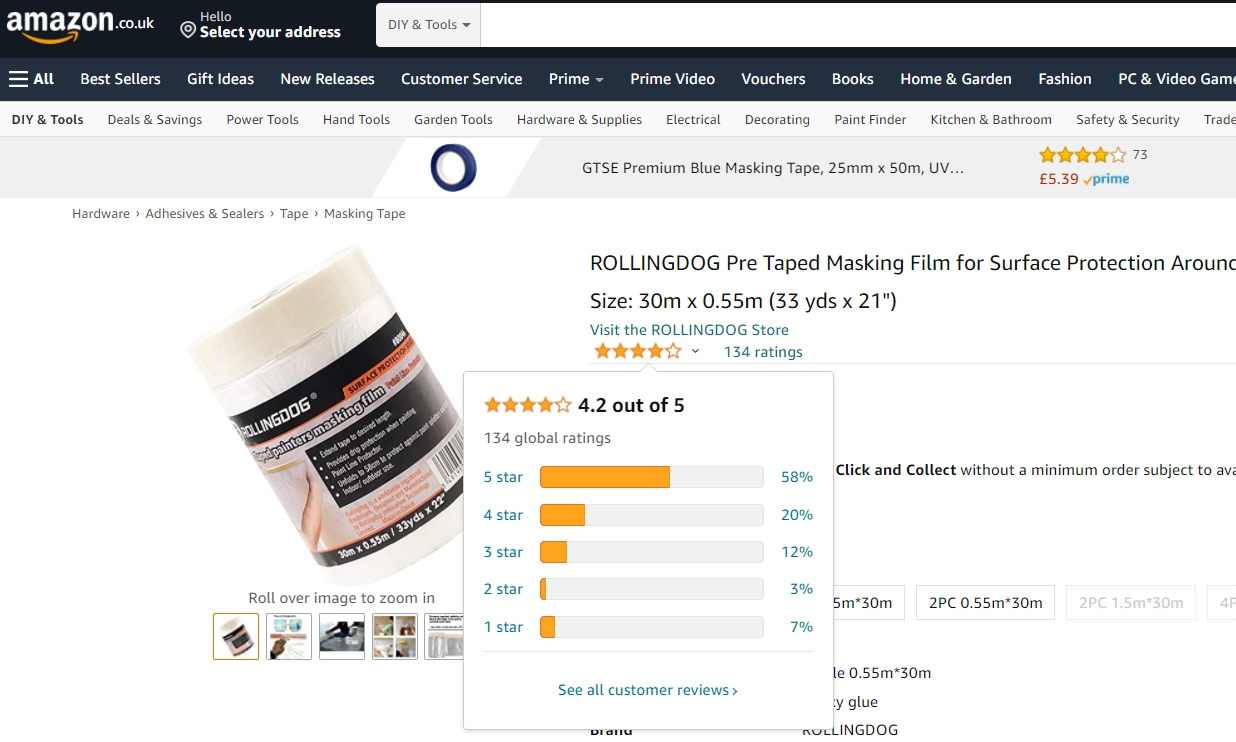Select the third product image thumbnail

click(342, 636)
